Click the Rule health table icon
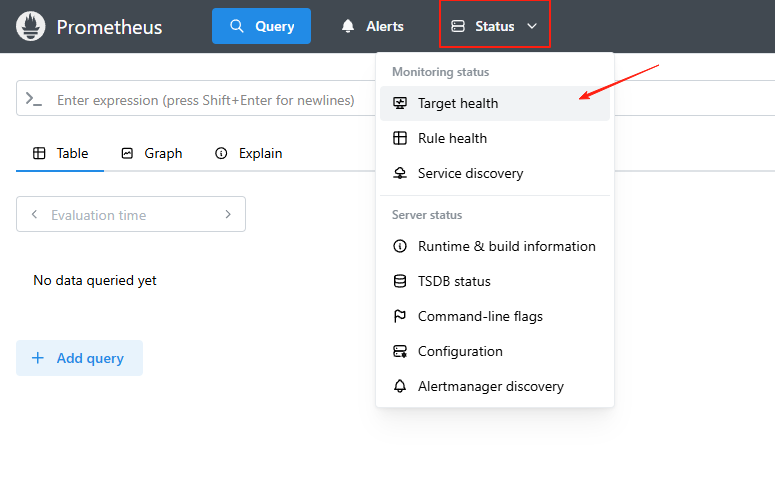This screenshot has height=488, width=775. click(x=400, y=138)
